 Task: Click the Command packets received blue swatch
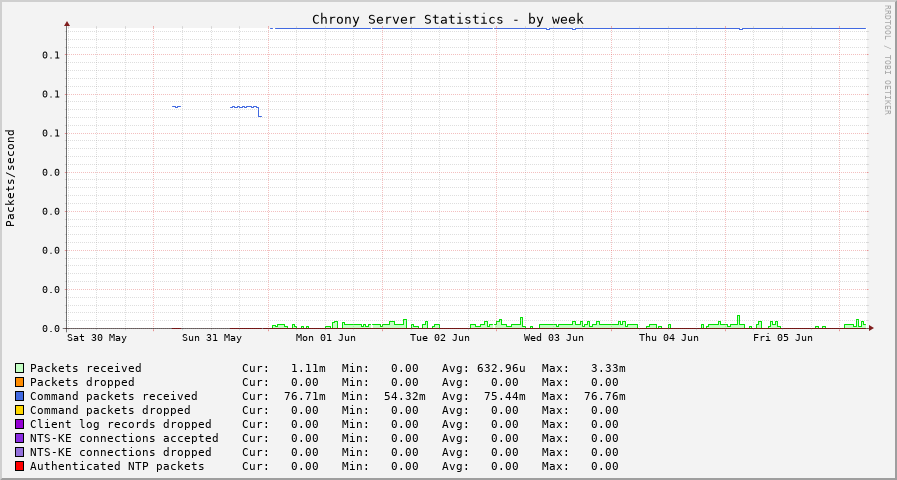(19, 396)
